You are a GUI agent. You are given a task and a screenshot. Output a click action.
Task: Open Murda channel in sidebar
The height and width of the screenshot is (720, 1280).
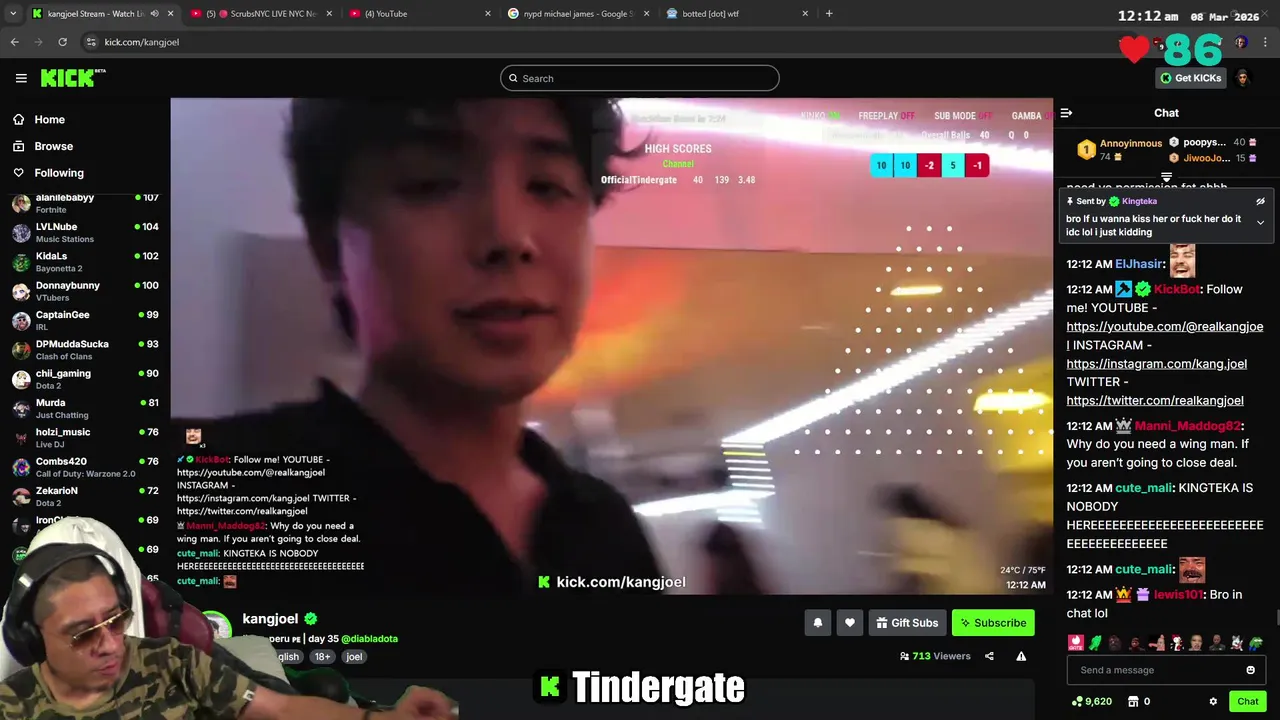[x=85, y=408]
